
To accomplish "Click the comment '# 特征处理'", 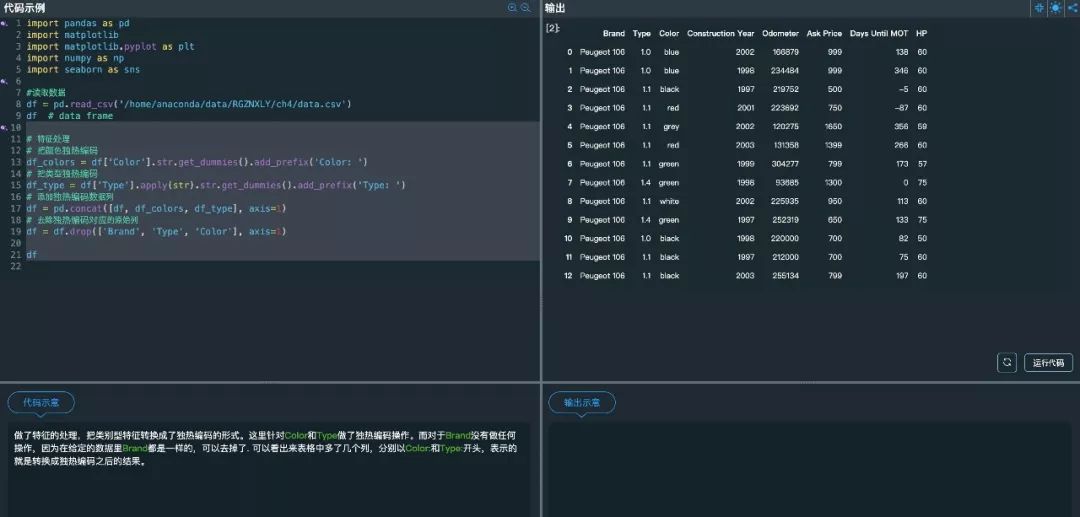I will [48, 139].
